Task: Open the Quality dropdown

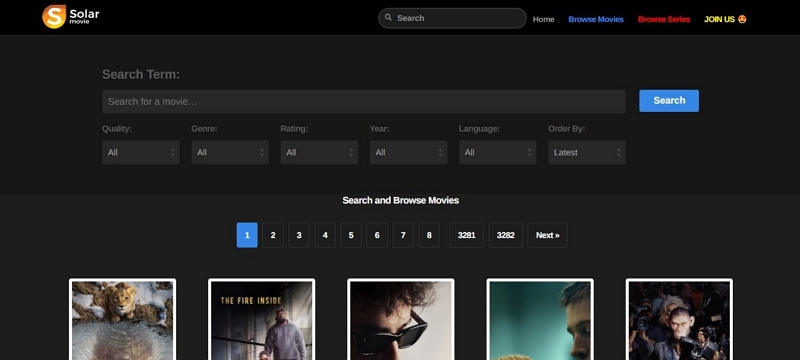Action: (x=141, y=152)
